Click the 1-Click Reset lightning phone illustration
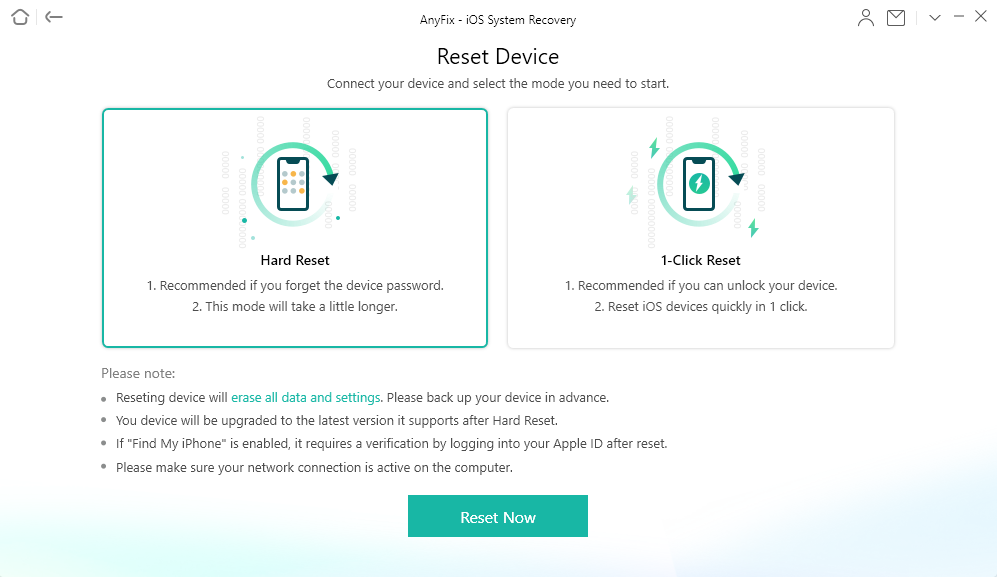The image size is (997, 577). 700,183
